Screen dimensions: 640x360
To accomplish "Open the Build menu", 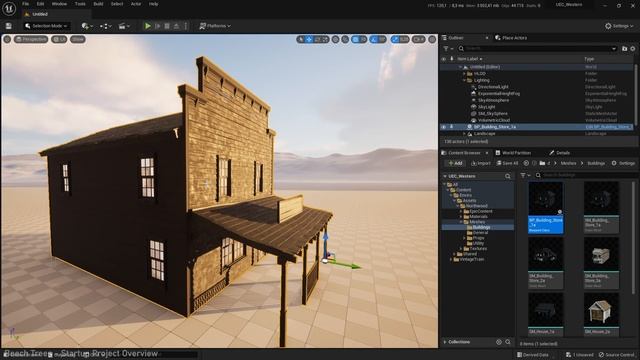I will 98,4.
